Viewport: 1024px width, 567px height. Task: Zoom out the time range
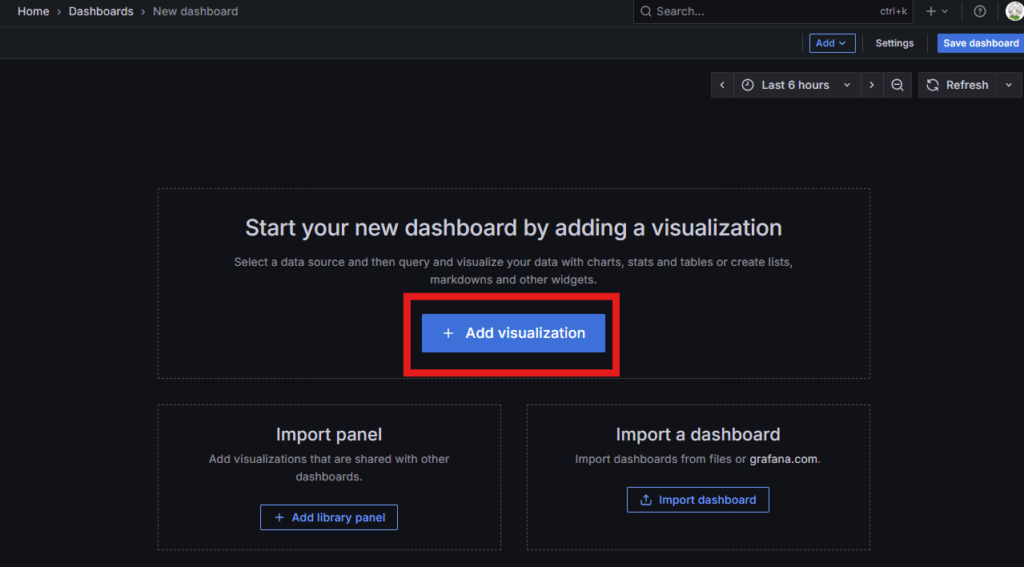tap(897, 85)
